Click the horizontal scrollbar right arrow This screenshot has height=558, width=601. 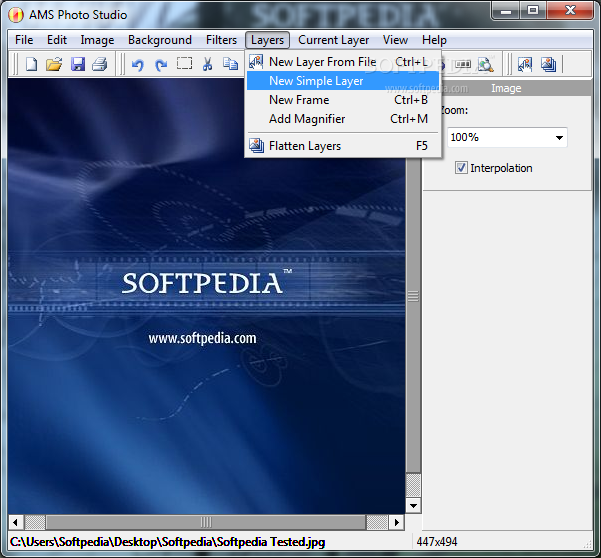[397, 522]
